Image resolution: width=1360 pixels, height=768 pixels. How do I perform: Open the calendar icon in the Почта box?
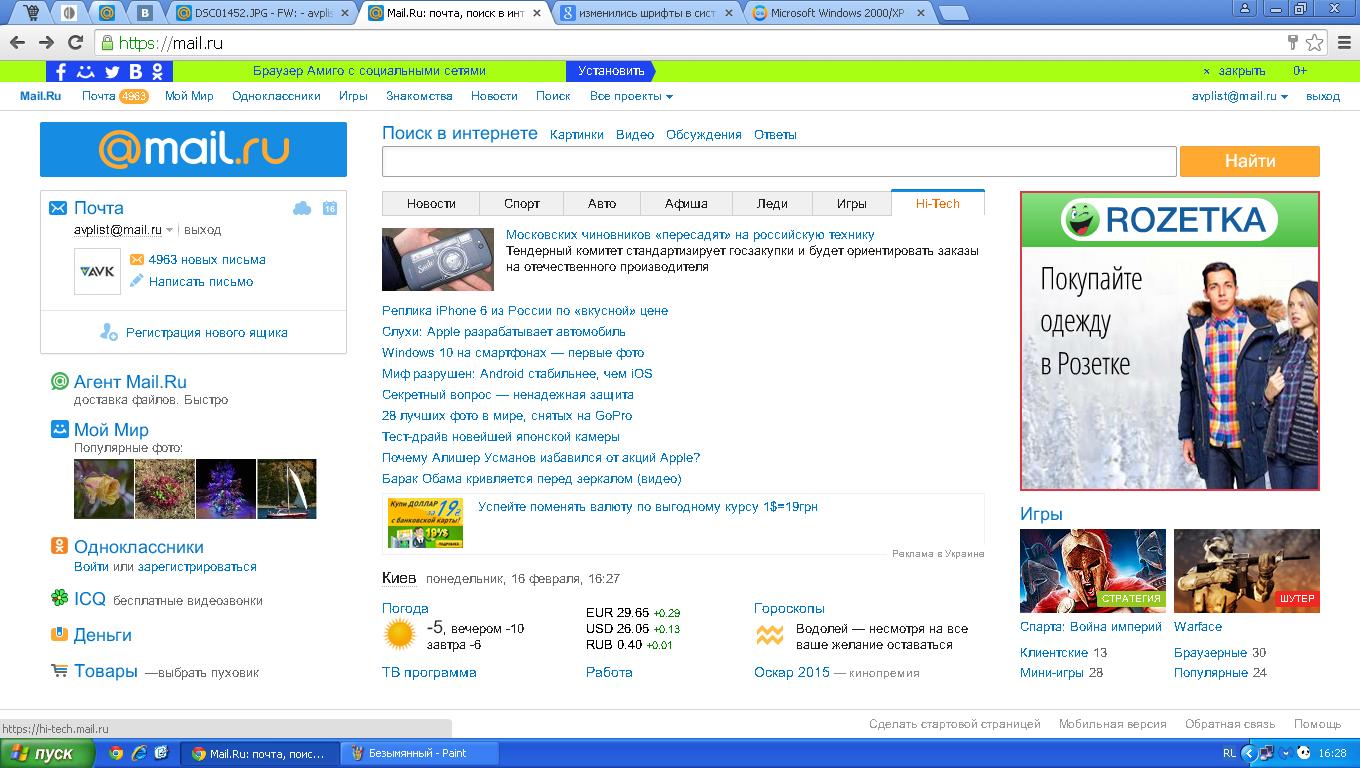[x=330, y=208]
